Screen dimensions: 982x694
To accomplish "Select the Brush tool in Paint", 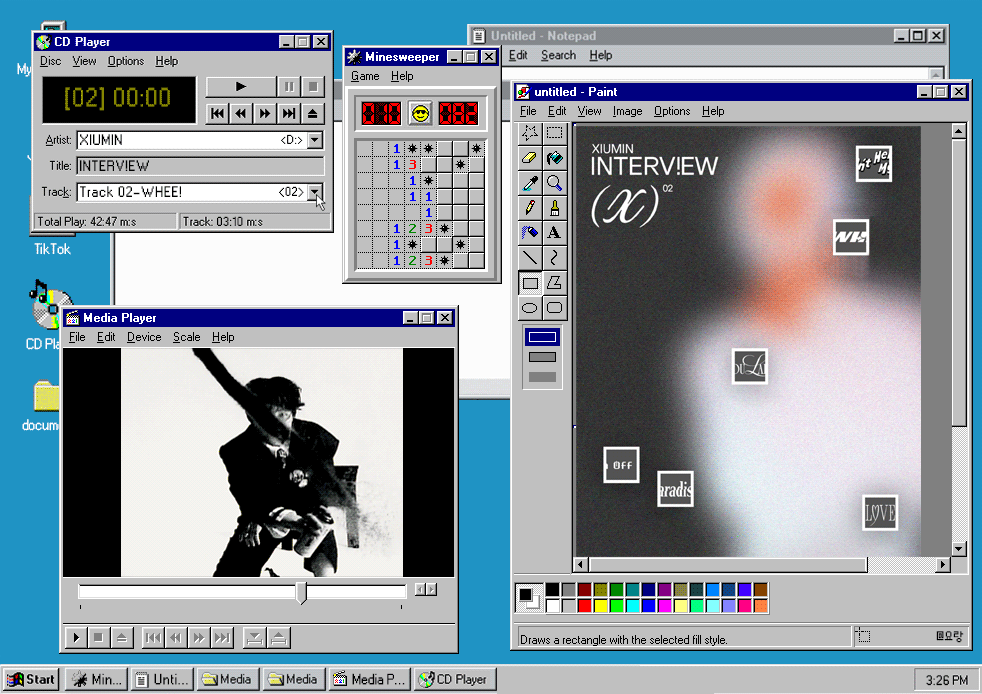I will [x=554, y=208].
